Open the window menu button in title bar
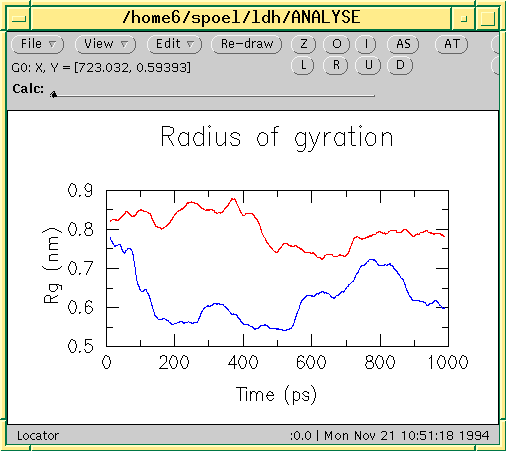This screenshot has width=506, height=451. [19, 19]
